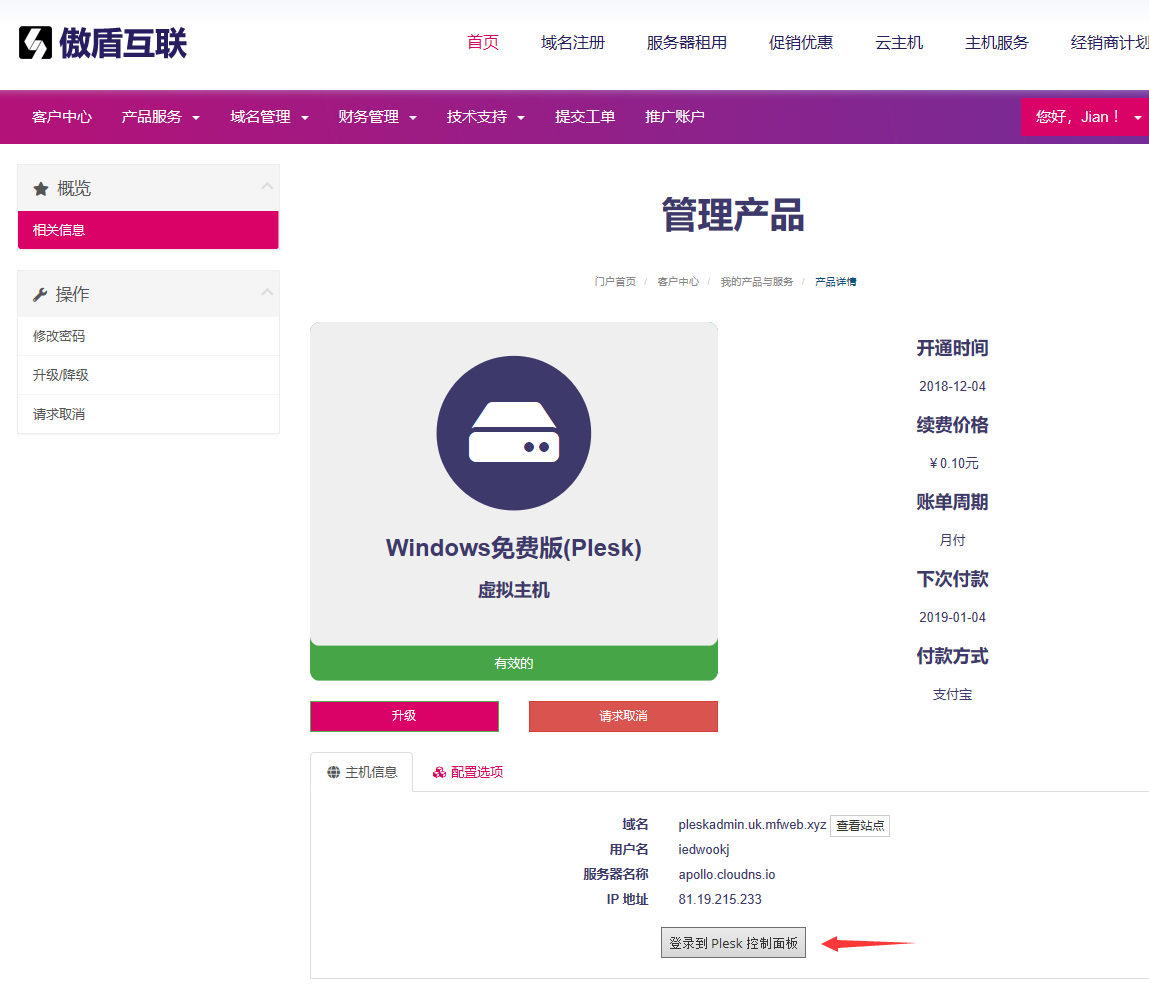Viewport: 1149px width, 989px height.
Task: Collapse the 概览 sidebar section via its chevron
Action: (x=265, y=187)
